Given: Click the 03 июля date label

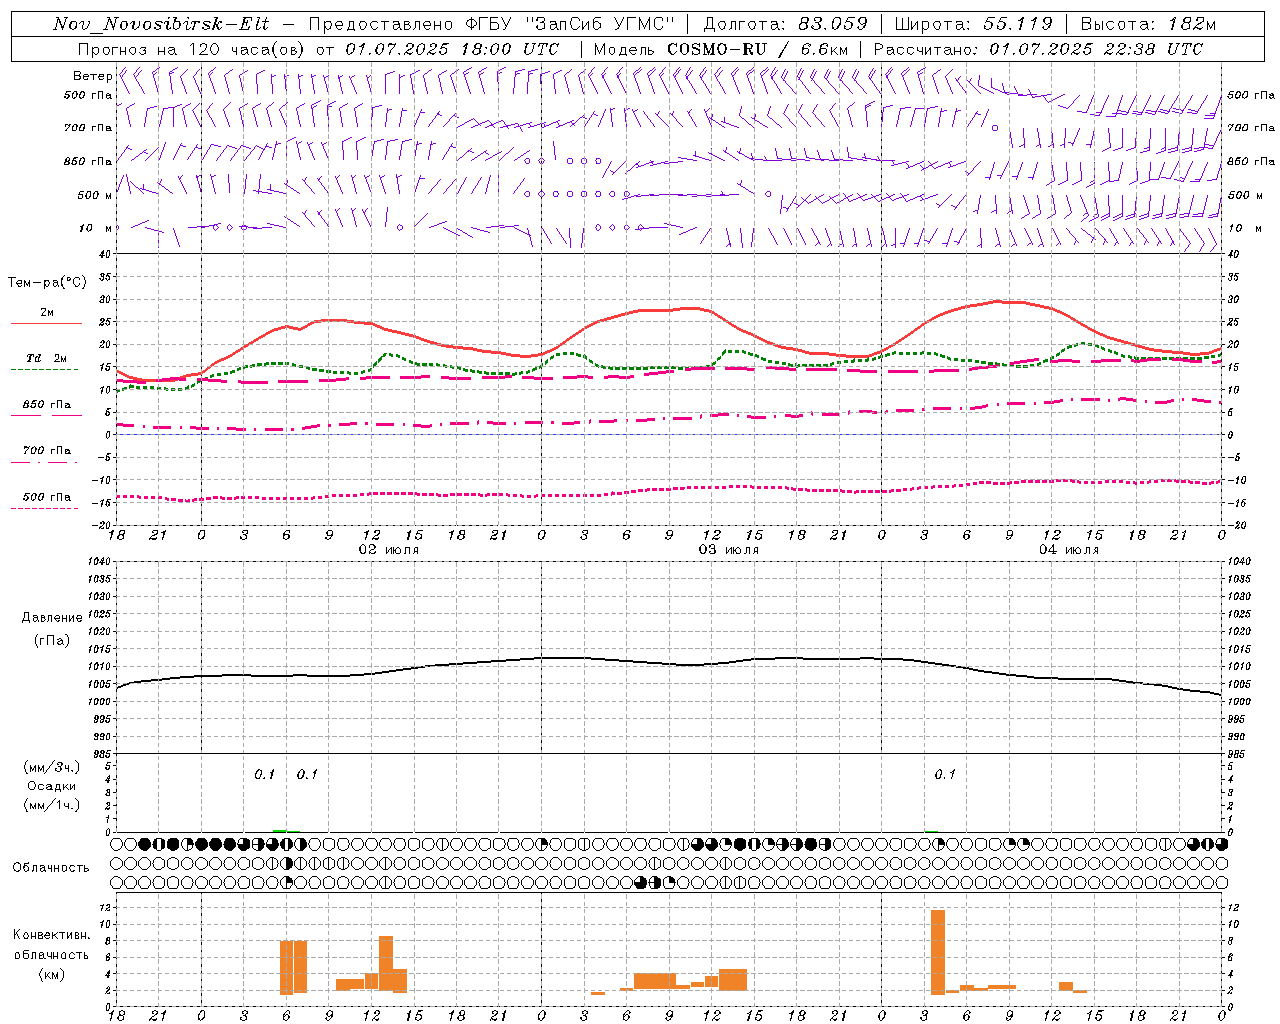Looking at the screenshot, I should [729, 550].
